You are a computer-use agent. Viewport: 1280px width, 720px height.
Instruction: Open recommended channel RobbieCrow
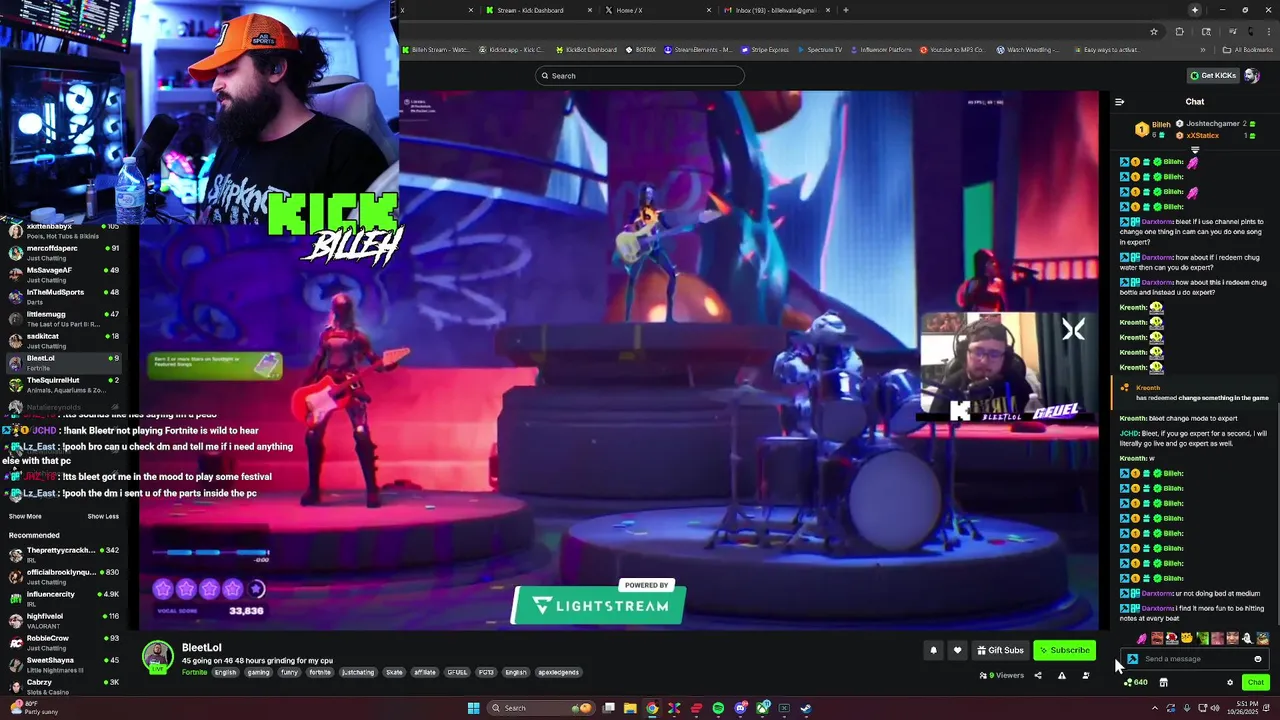point(62,642)
